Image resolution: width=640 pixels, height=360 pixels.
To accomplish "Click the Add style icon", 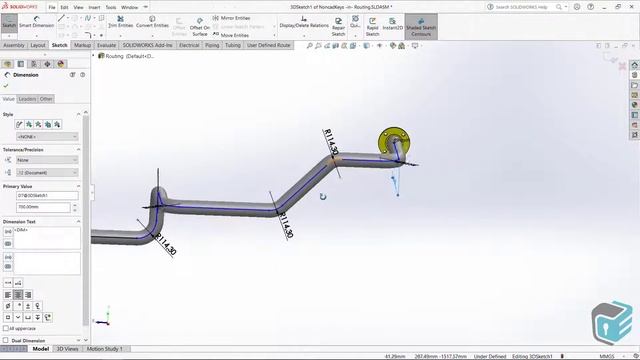I will [x=29, y=124].
